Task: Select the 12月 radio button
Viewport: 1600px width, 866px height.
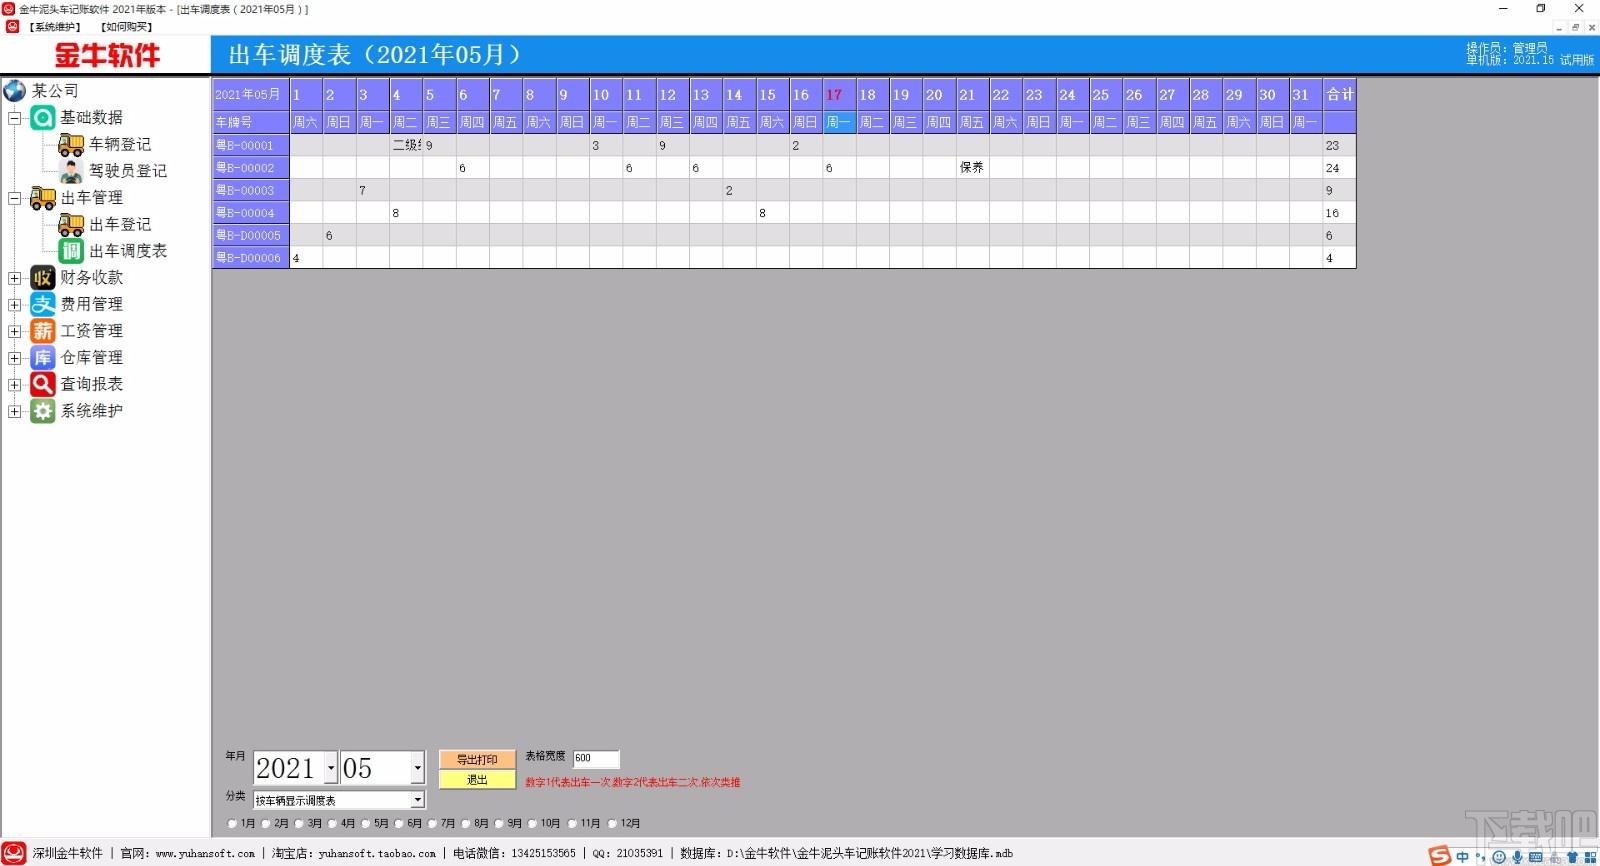Action: pos(612,824)
